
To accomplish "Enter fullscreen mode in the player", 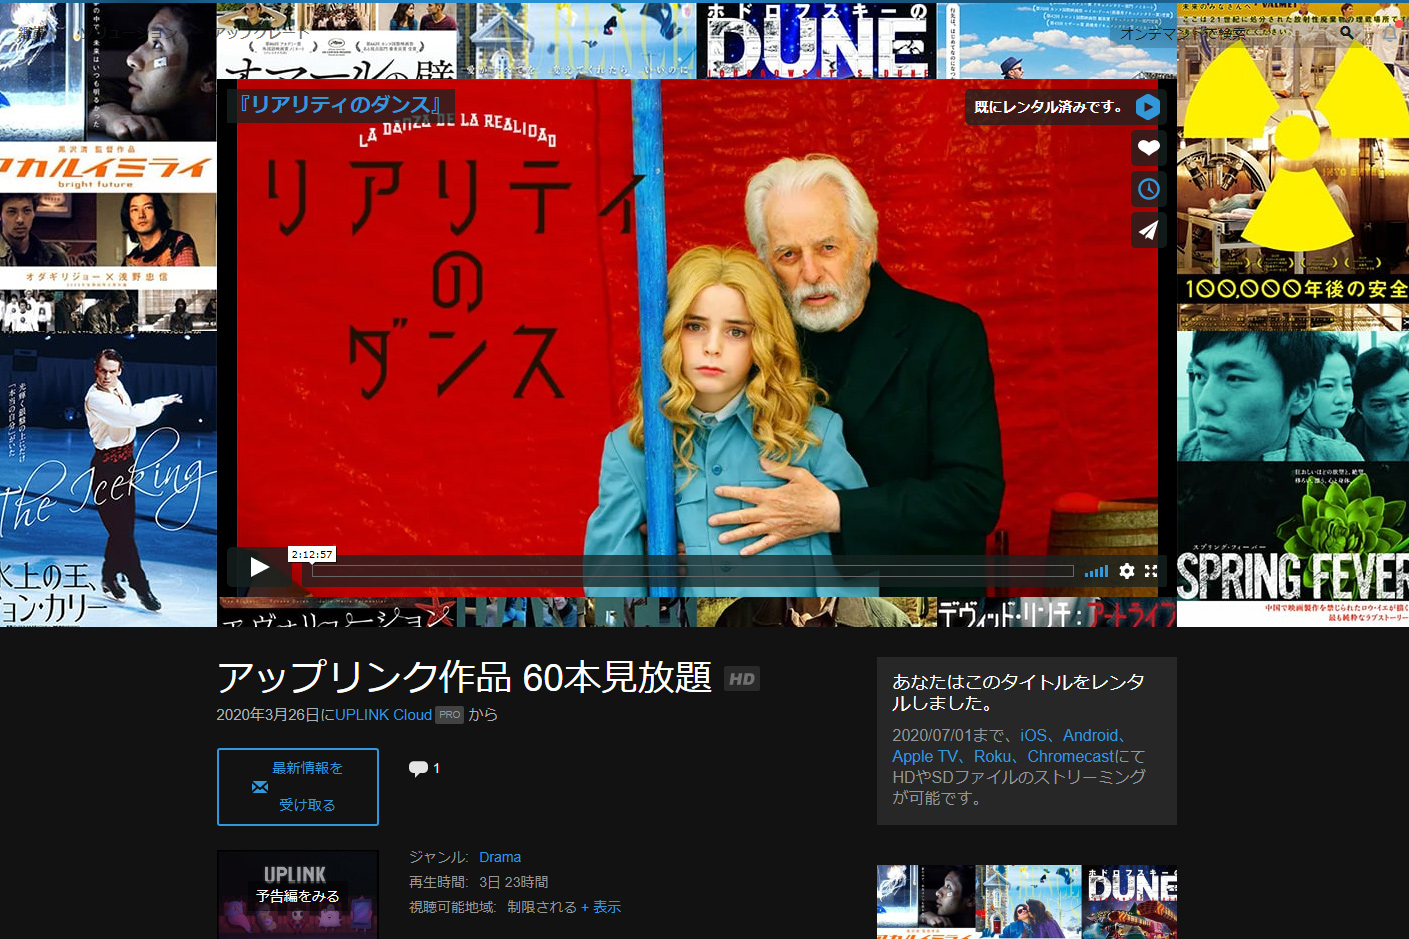I will tap(1151, 571).
